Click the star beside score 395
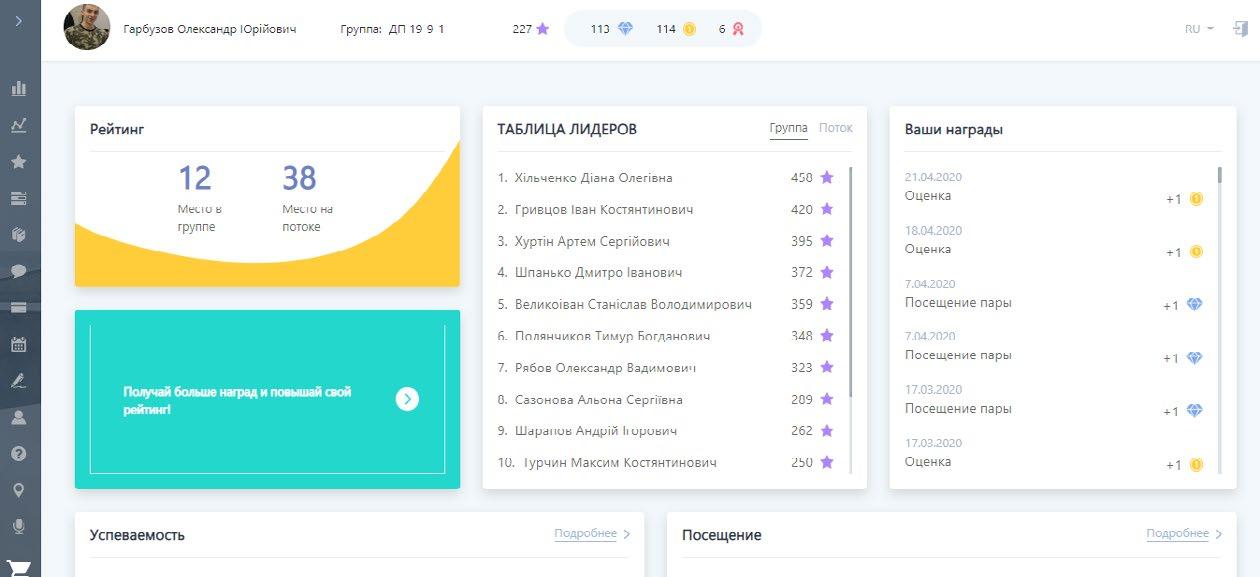Image resolution: width=1260 pixels, height=577 pixels. pos(827,241)
